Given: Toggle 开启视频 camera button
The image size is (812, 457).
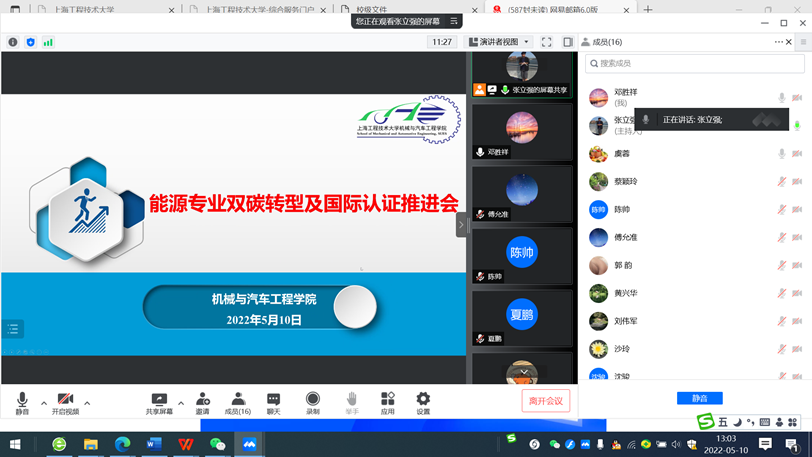Looking at the screenshot, I should (65, 402).
